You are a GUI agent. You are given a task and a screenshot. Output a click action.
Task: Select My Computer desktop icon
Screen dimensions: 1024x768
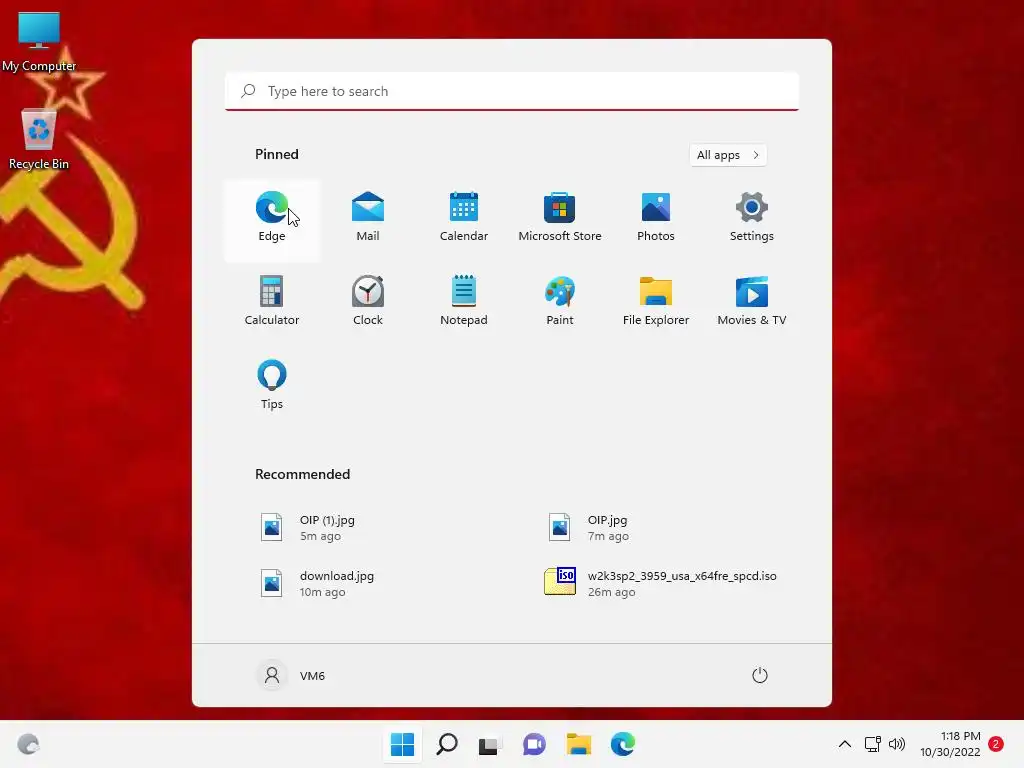click(39, 42)
